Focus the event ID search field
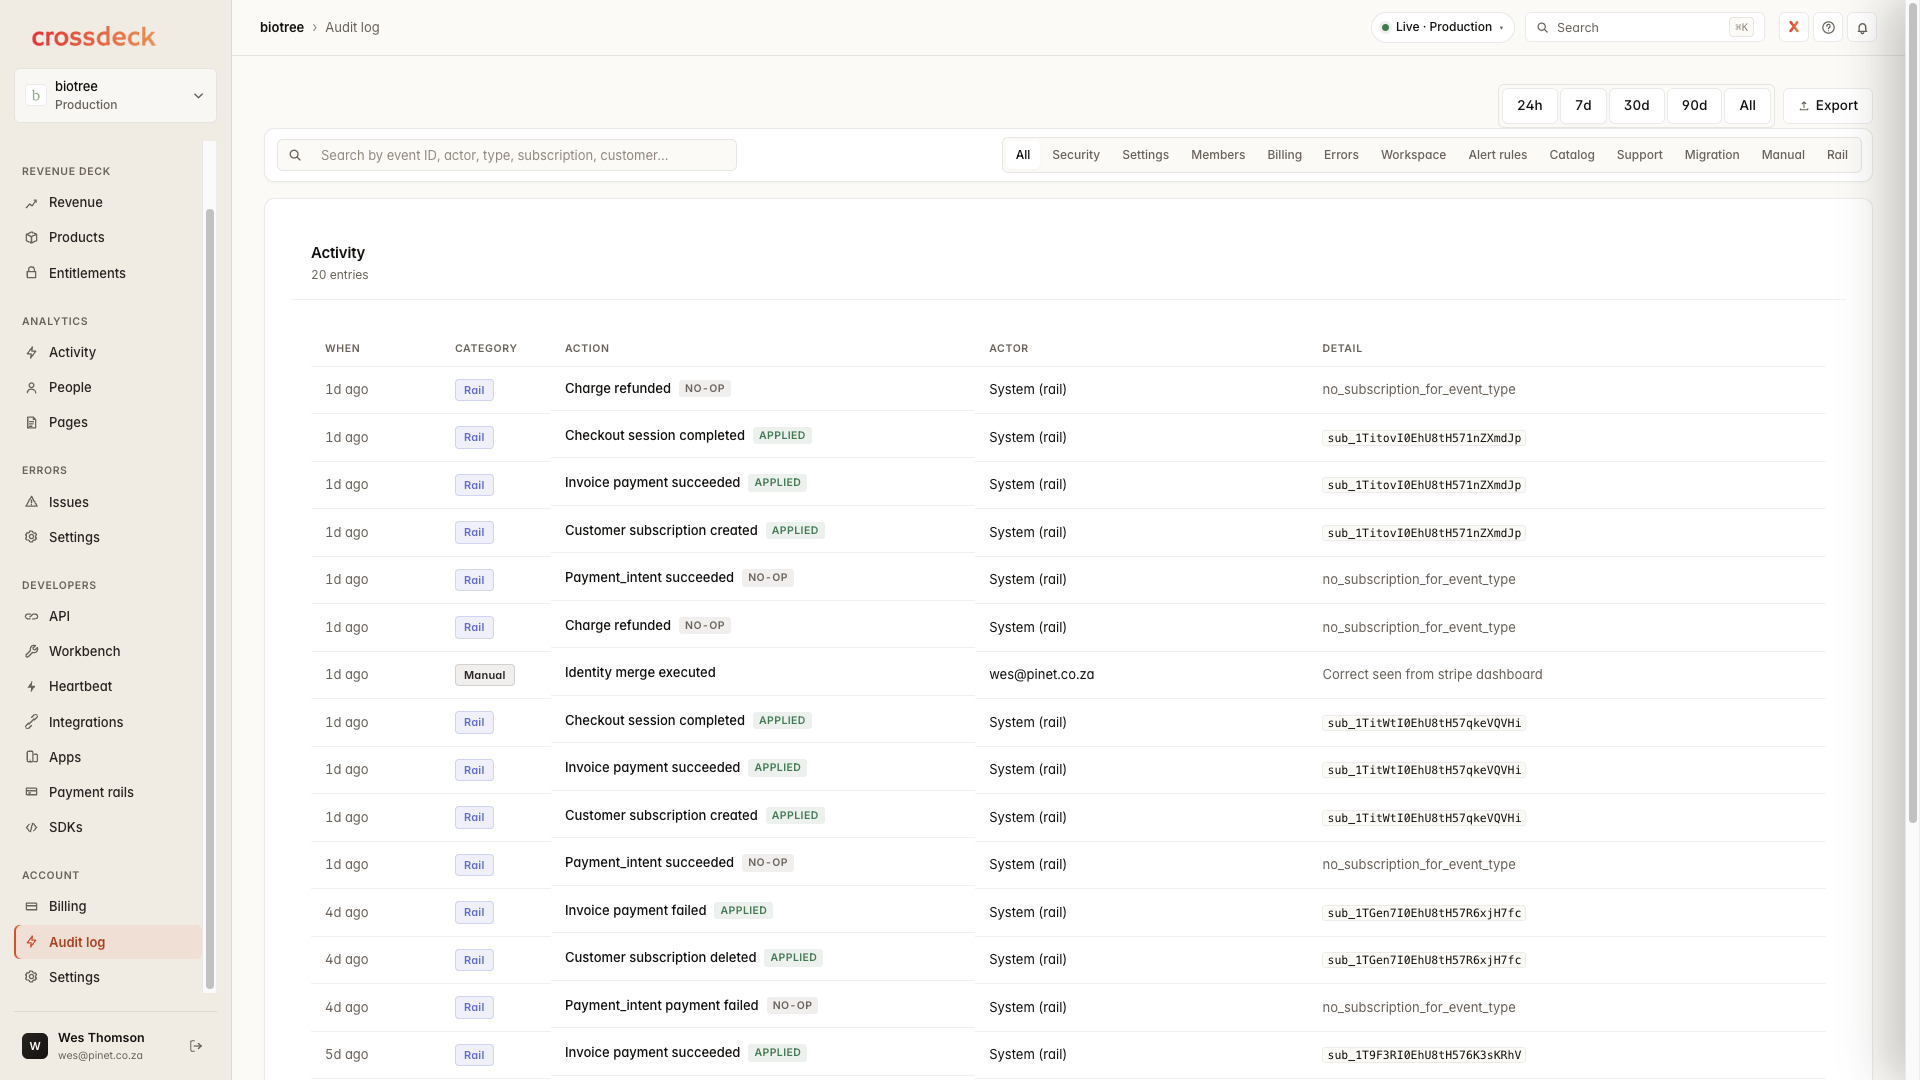 pos(507,155)
